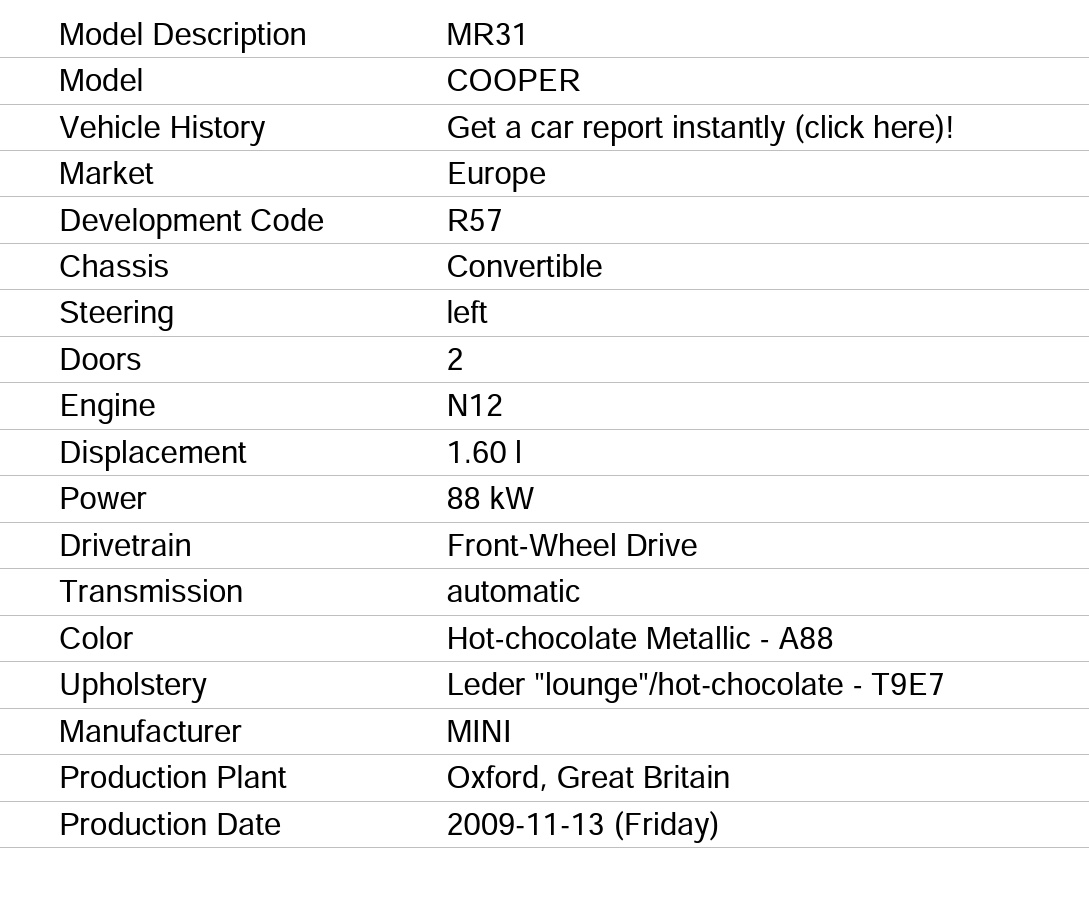Click the 'Get a car report instantly' link

700,128
